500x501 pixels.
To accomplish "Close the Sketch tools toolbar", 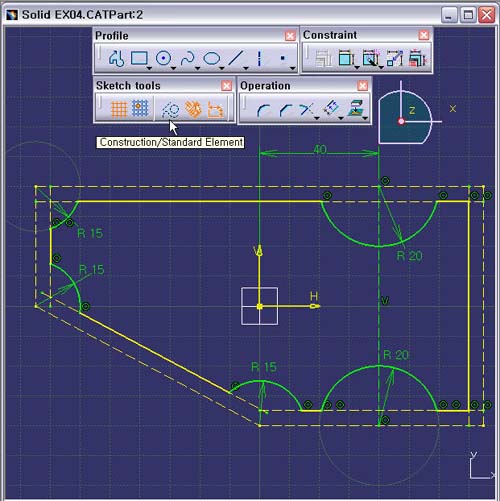I will (226, 86).
